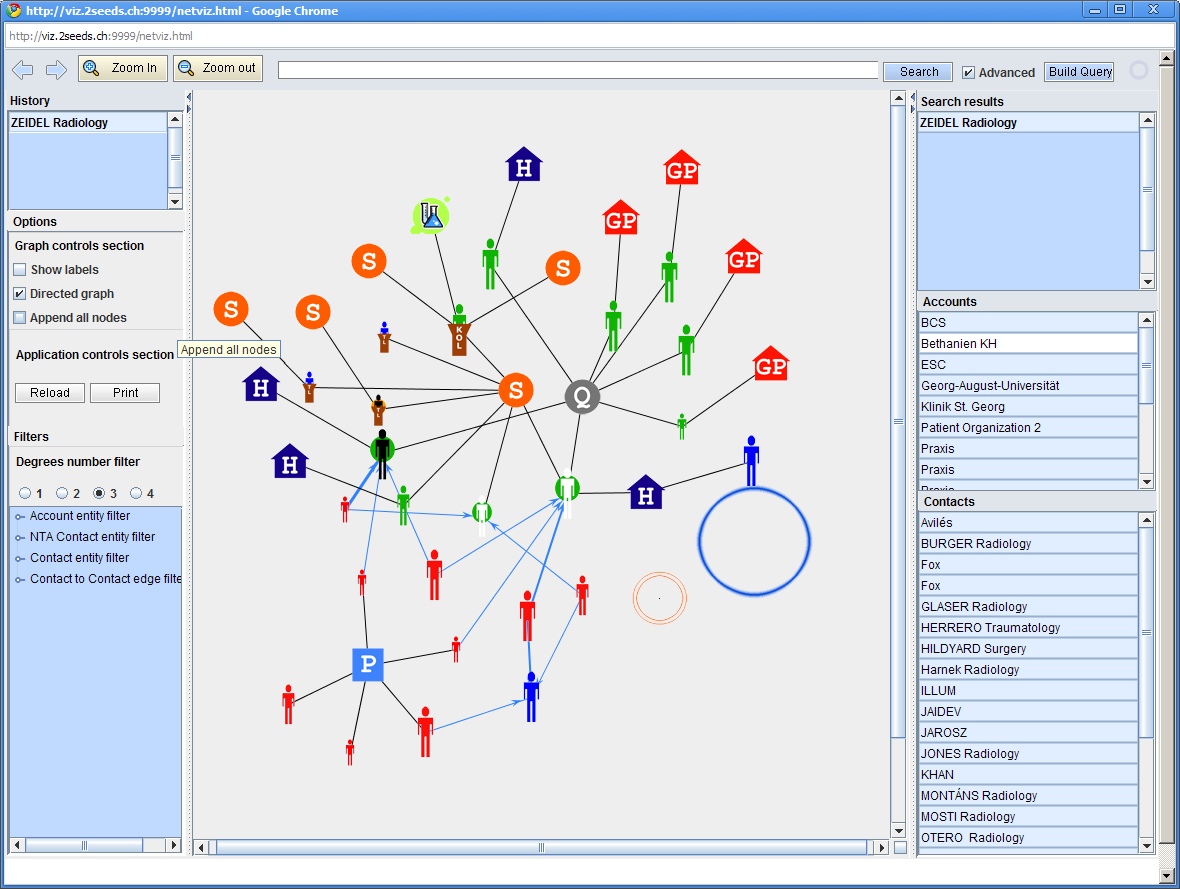Click the Contacts list scroll down arrow
Screen dimensions: 1180x889
tap(1146, 846)
